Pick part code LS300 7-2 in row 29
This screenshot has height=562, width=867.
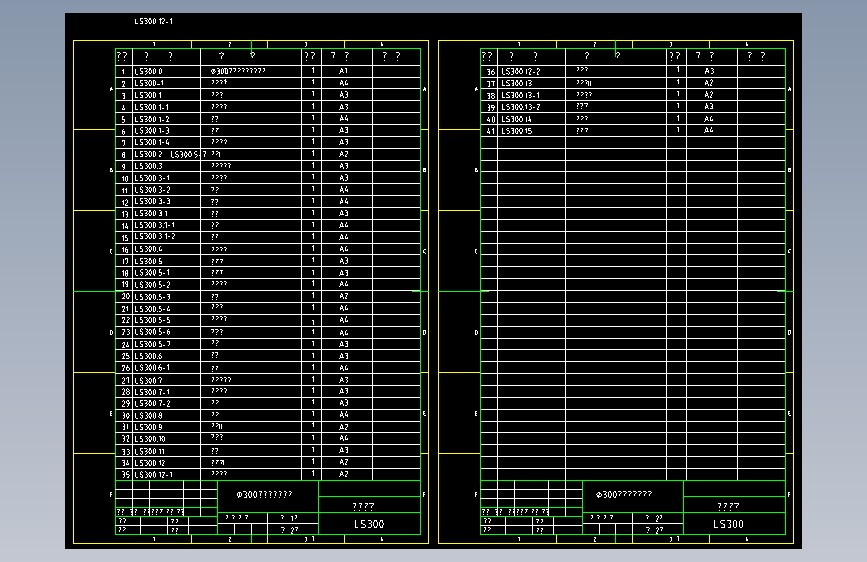click(153, 404)
